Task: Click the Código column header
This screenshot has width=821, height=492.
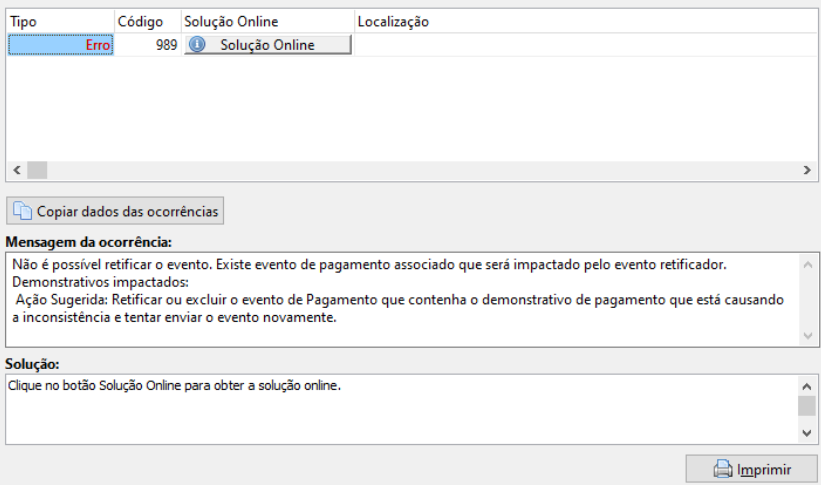Action: point(148,21)
